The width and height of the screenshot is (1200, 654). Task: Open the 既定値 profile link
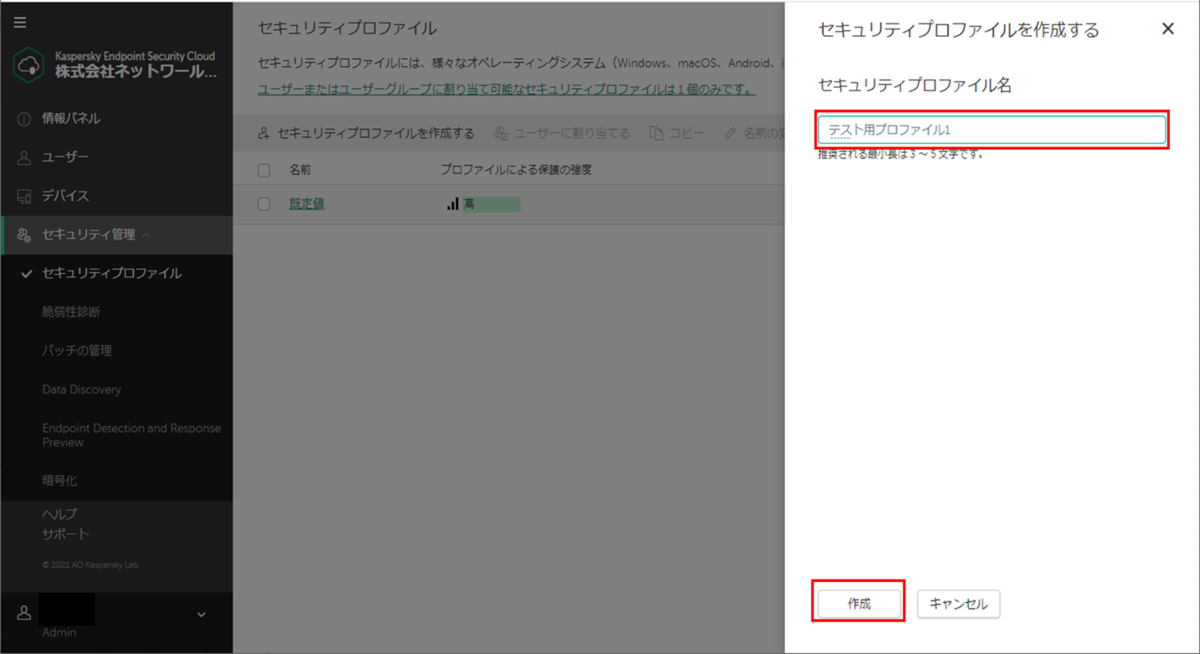click(306, 203)
